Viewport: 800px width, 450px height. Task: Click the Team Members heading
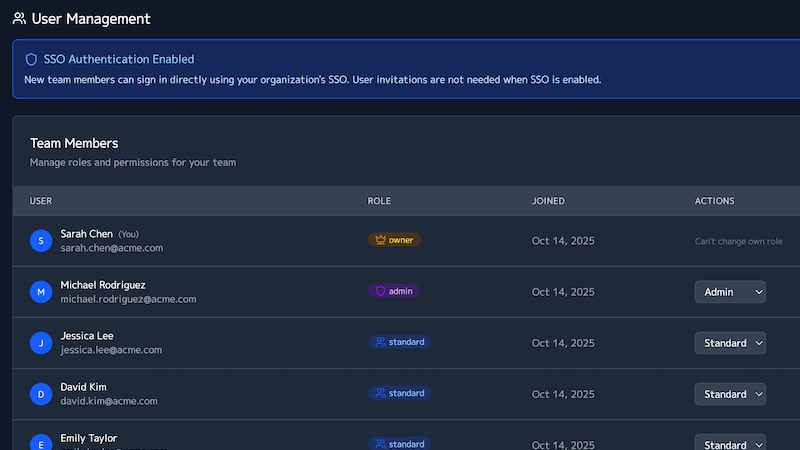pyautogui.click(x=74, y=143)
